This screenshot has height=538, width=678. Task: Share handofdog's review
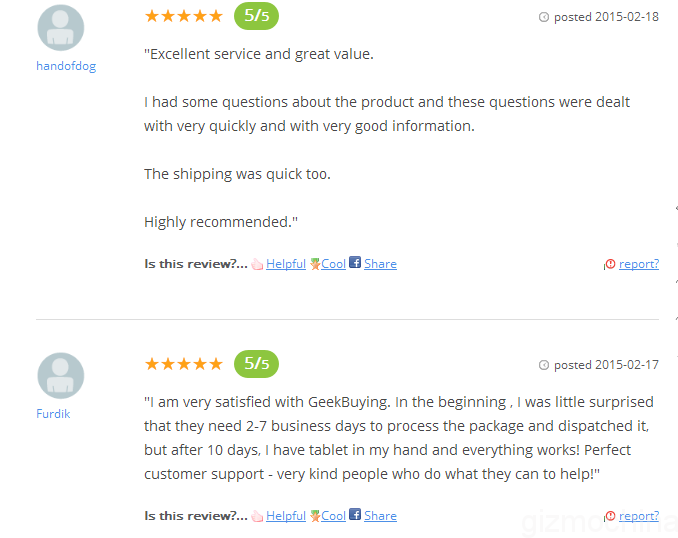coord(380,264)
